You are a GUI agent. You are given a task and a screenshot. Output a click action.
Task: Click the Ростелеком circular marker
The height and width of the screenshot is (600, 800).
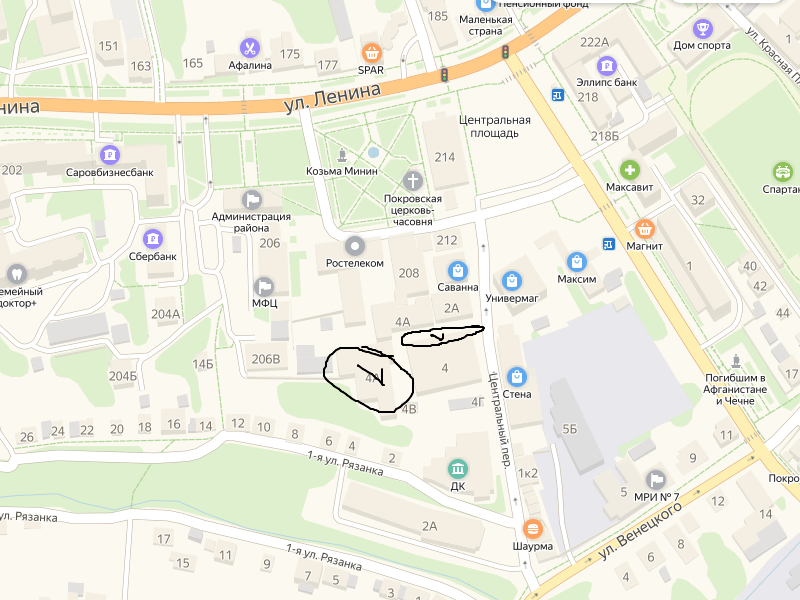[355, 246]
